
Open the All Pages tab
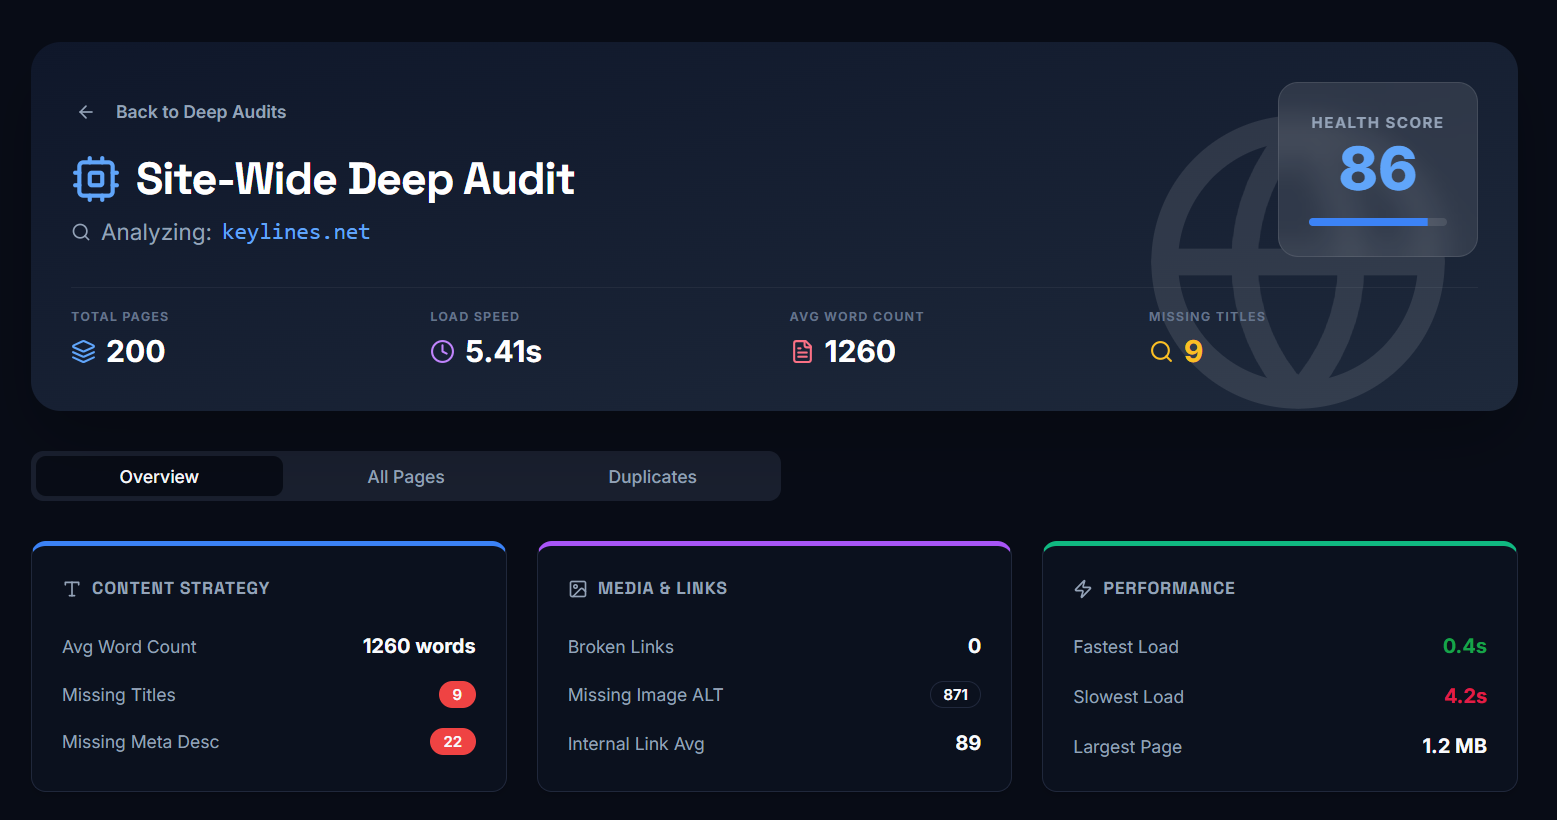pos(406,477)
